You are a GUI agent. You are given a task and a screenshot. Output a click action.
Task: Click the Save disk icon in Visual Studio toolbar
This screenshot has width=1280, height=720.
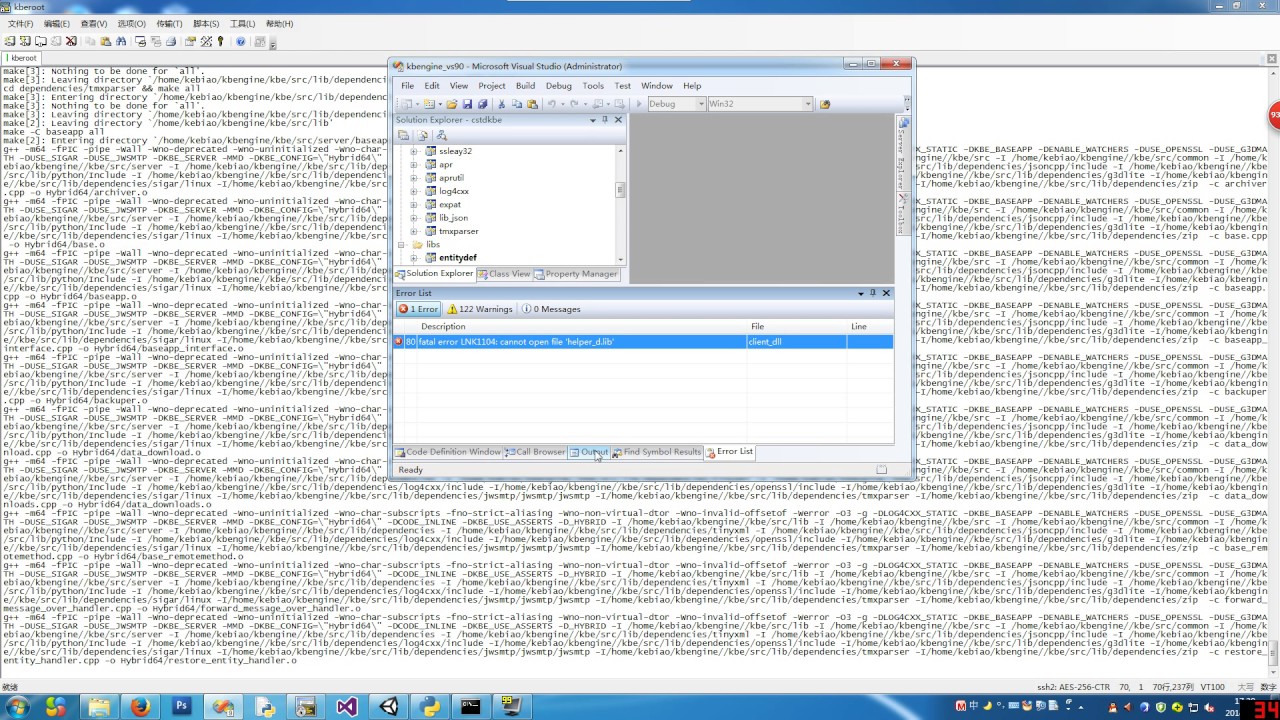point(467,104)
